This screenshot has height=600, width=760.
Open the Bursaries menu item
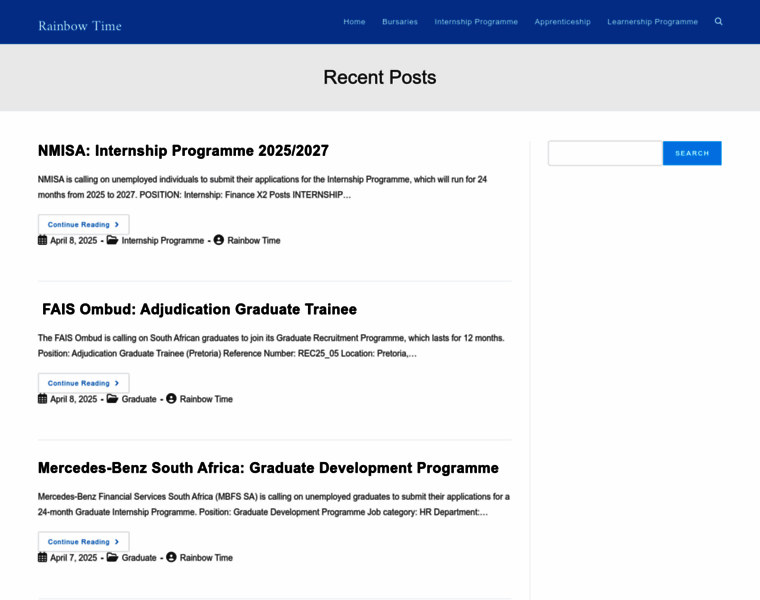pyautogui.click(x=400, y=22)
